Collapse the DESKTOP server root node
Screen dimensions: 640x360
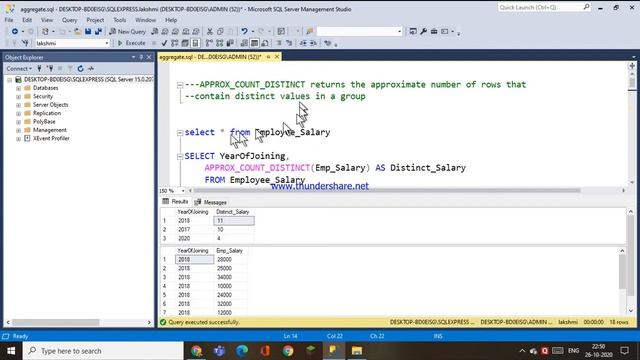tap(9, 80)
